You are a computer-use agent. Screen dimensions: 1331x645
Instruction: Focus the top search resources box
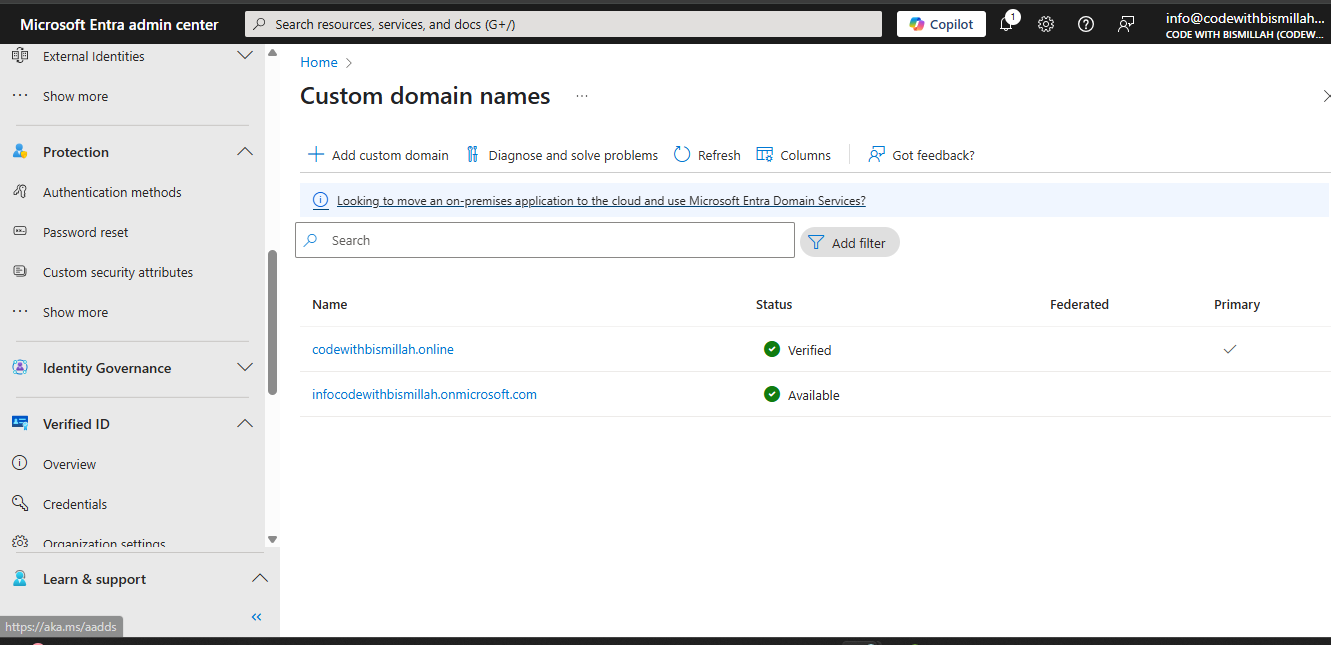click(x=563, y=24)
